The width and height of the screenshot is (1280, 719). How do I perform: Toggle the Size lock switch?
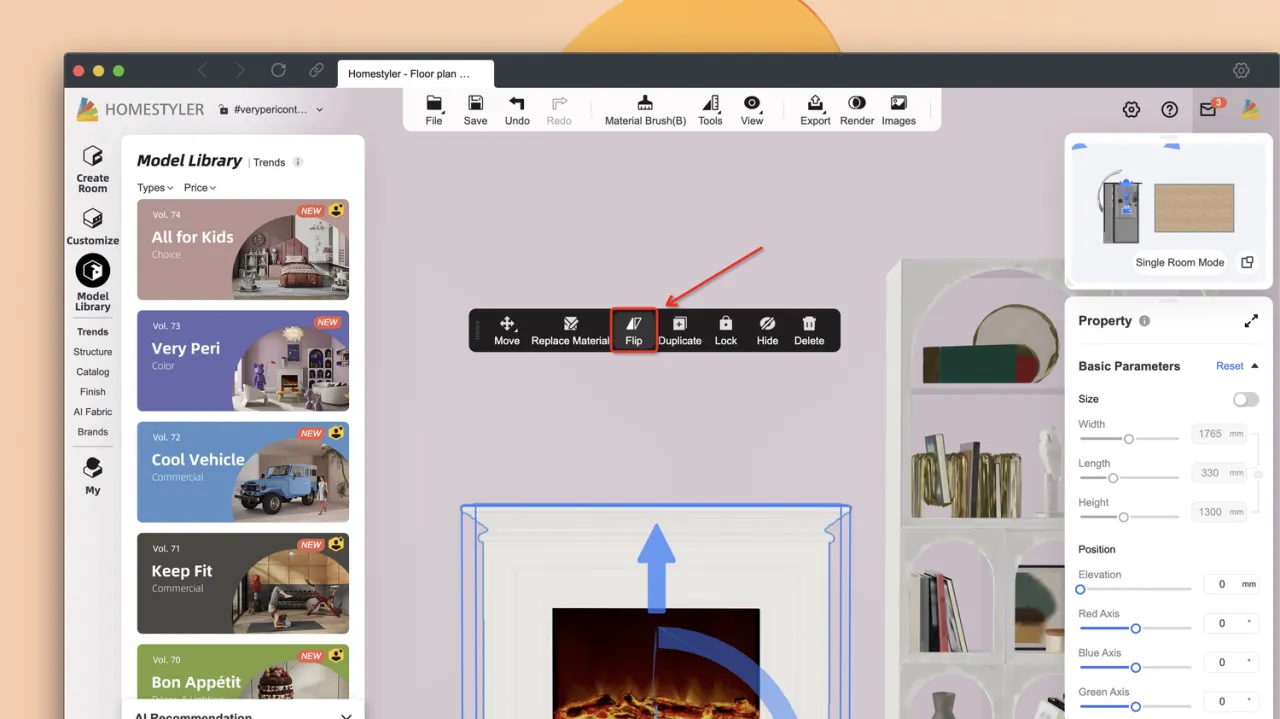[1245, 399]
